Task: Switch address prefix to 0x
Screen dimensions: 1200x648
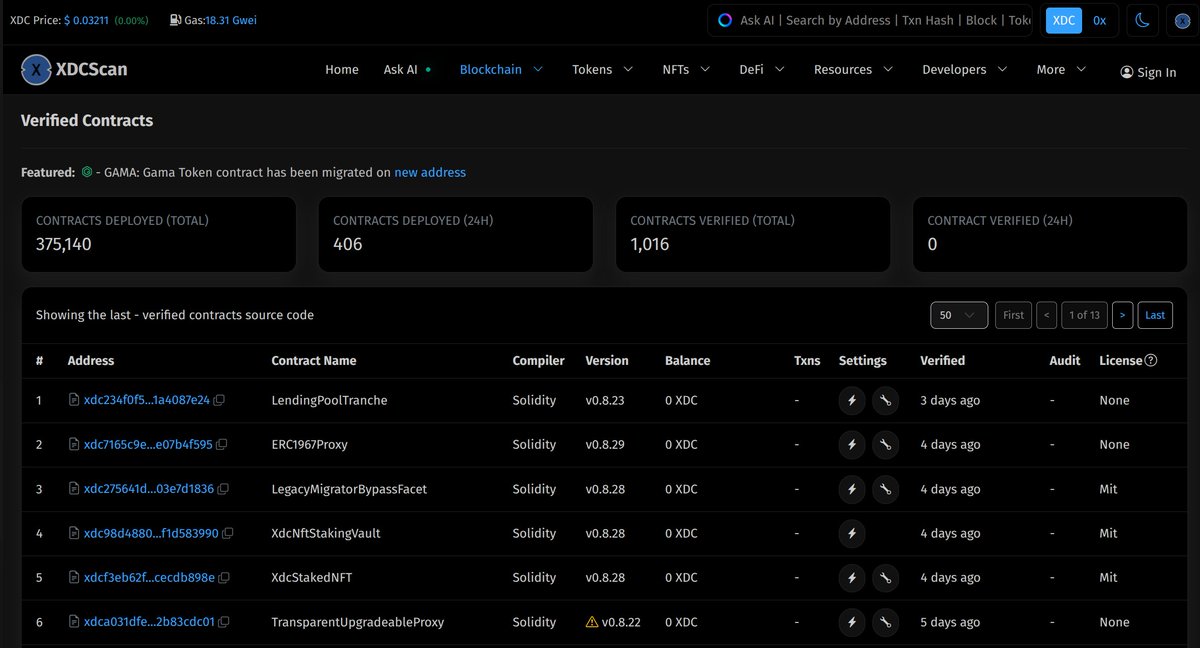Action: click(x=1099, y=20)
